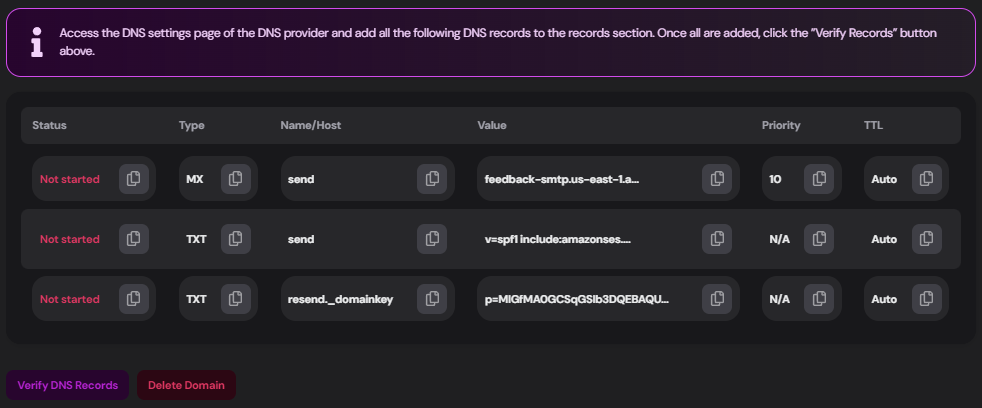Copy the N/A priority in the v=spf1 row
982x408 pixels.
[819, 239]
